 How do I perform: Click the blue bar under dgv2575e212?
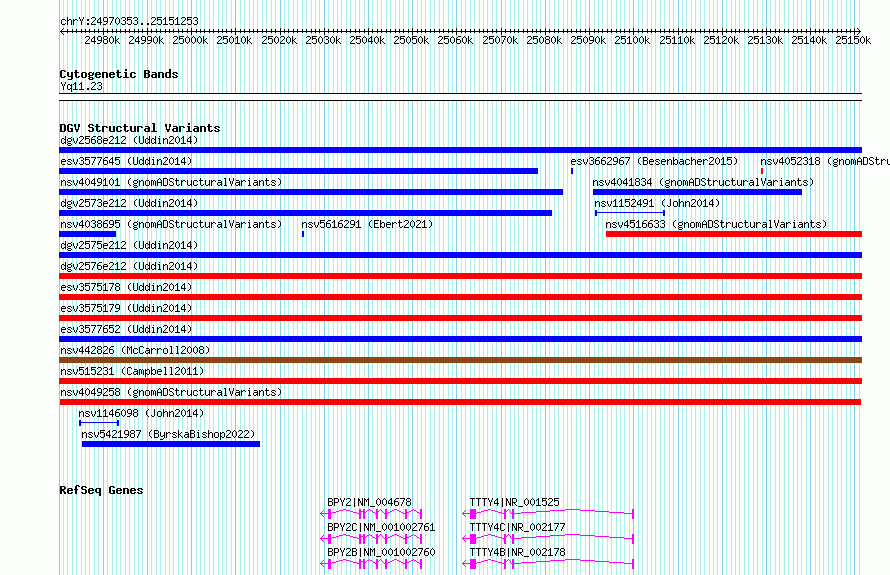coord(460,255)
